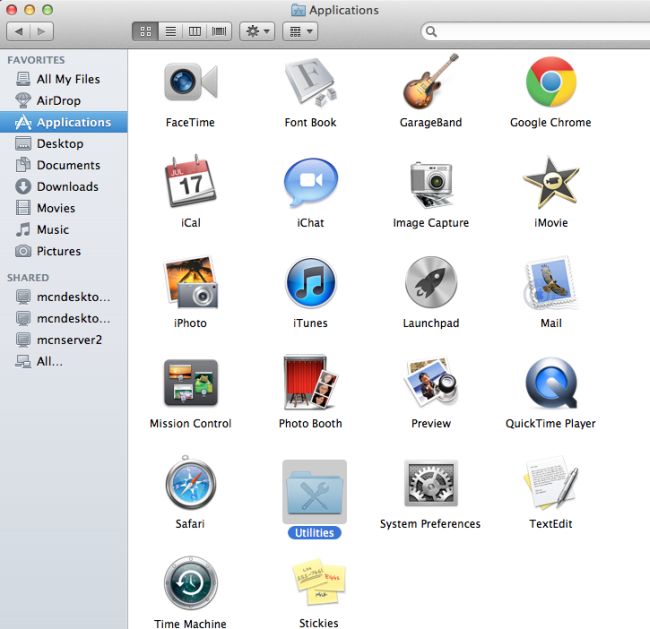The width and height of the screenshot is (650, 629).
Task: Select the iChat bubble icon
Action: (x=310, y=182)
